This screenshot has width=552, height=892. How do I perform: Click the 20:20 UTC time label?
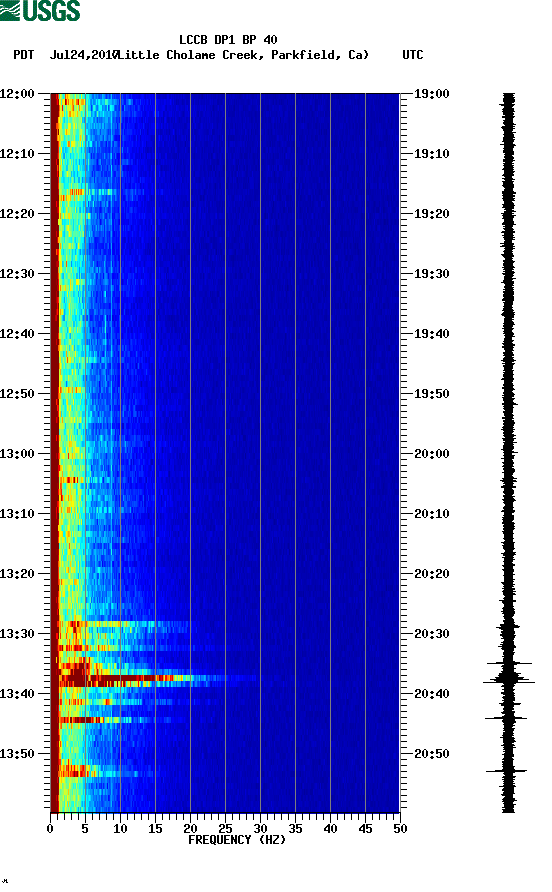pyautogui.click(x=431, y=574)
